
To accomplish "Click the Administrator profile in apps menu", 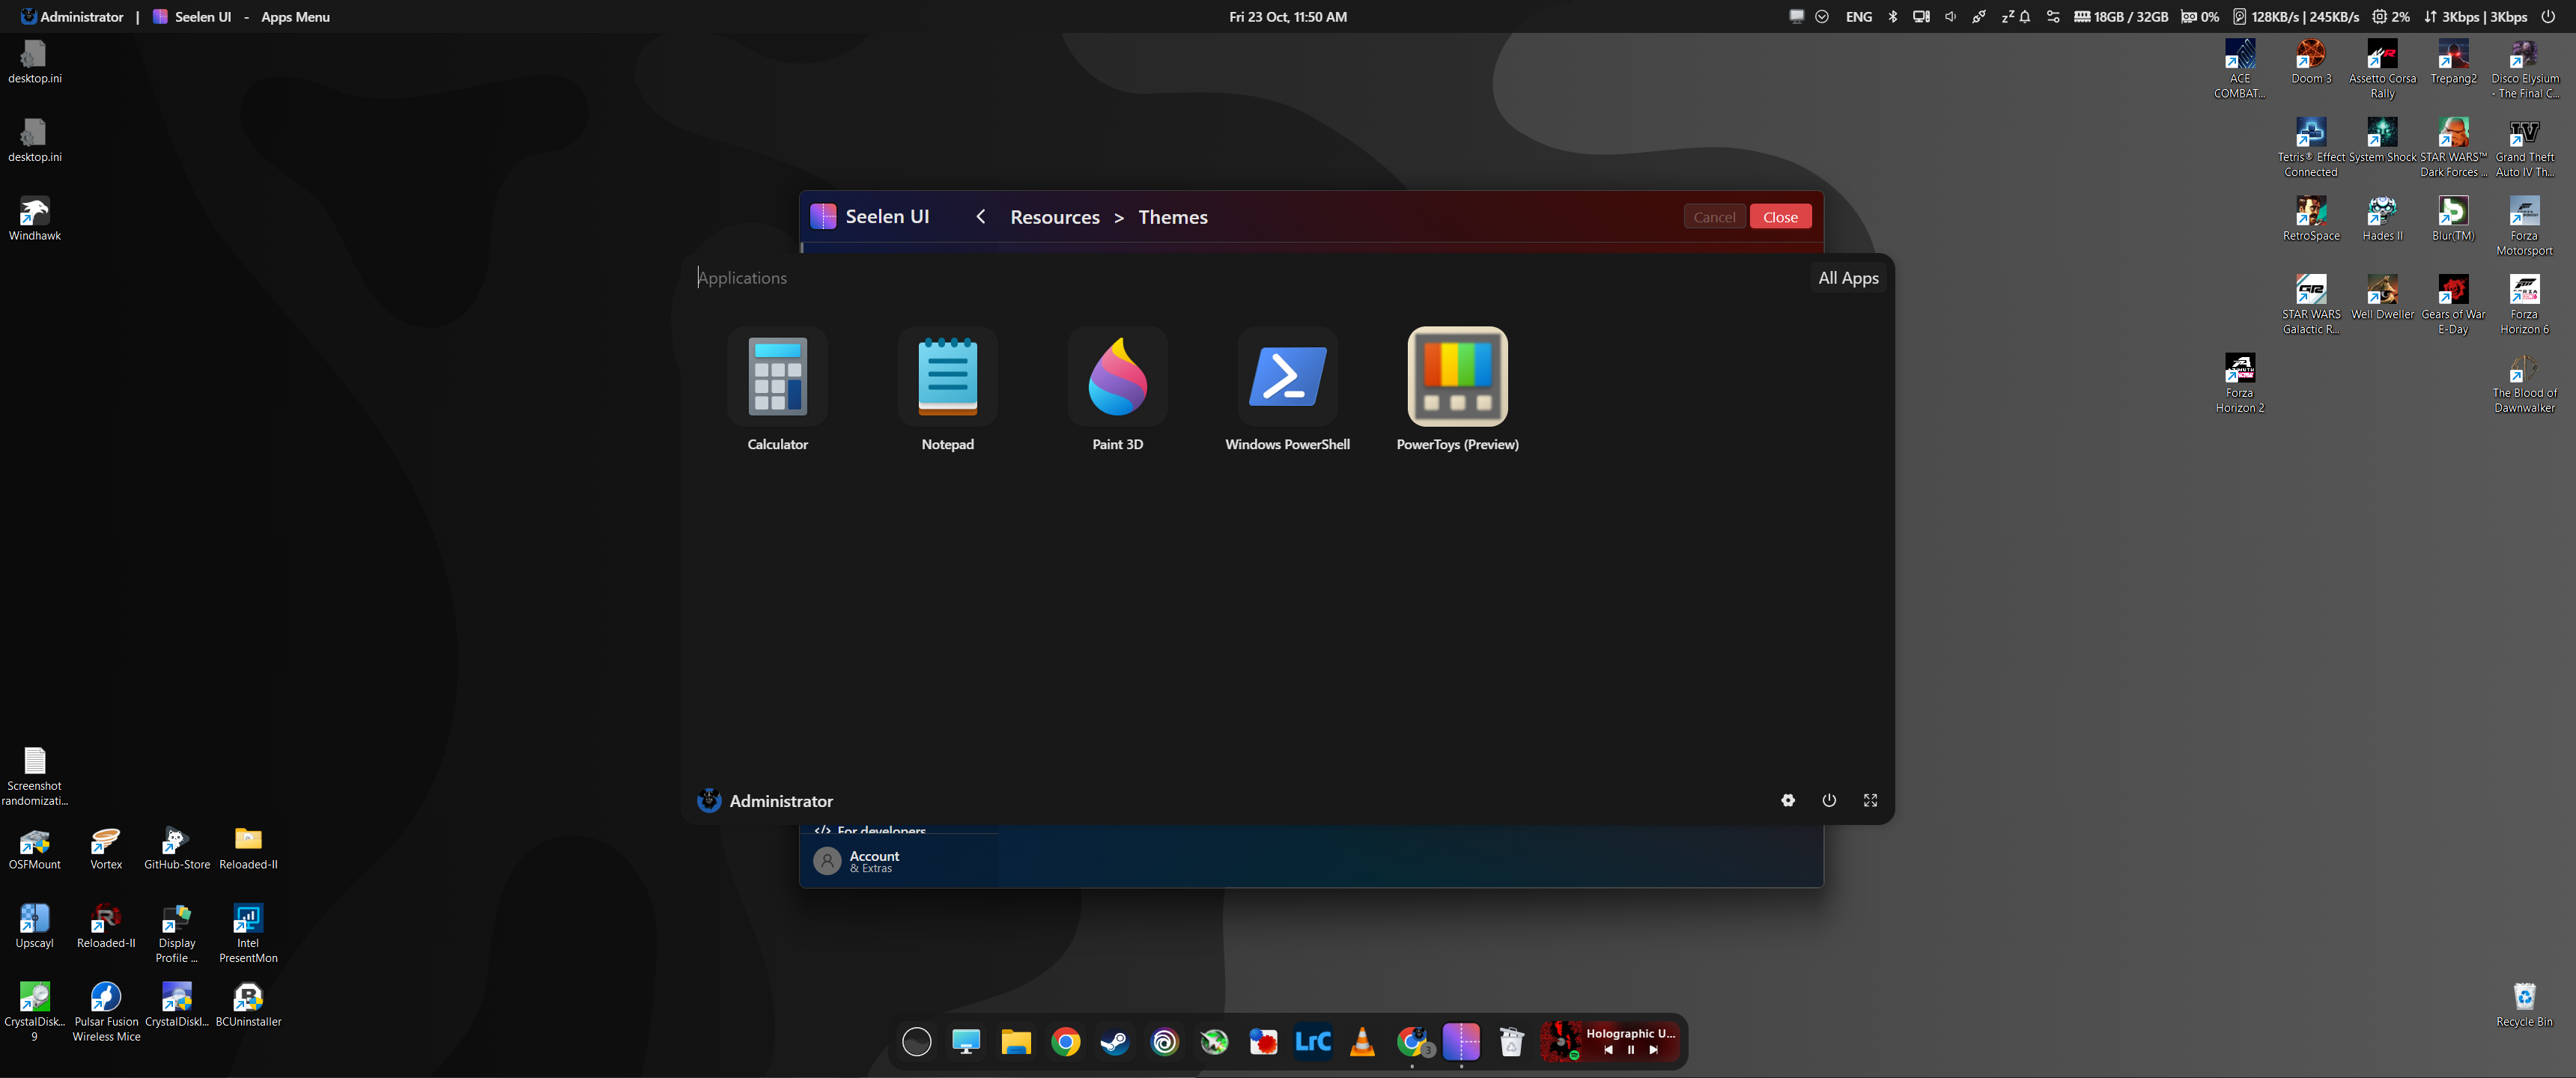I will 765,800.
